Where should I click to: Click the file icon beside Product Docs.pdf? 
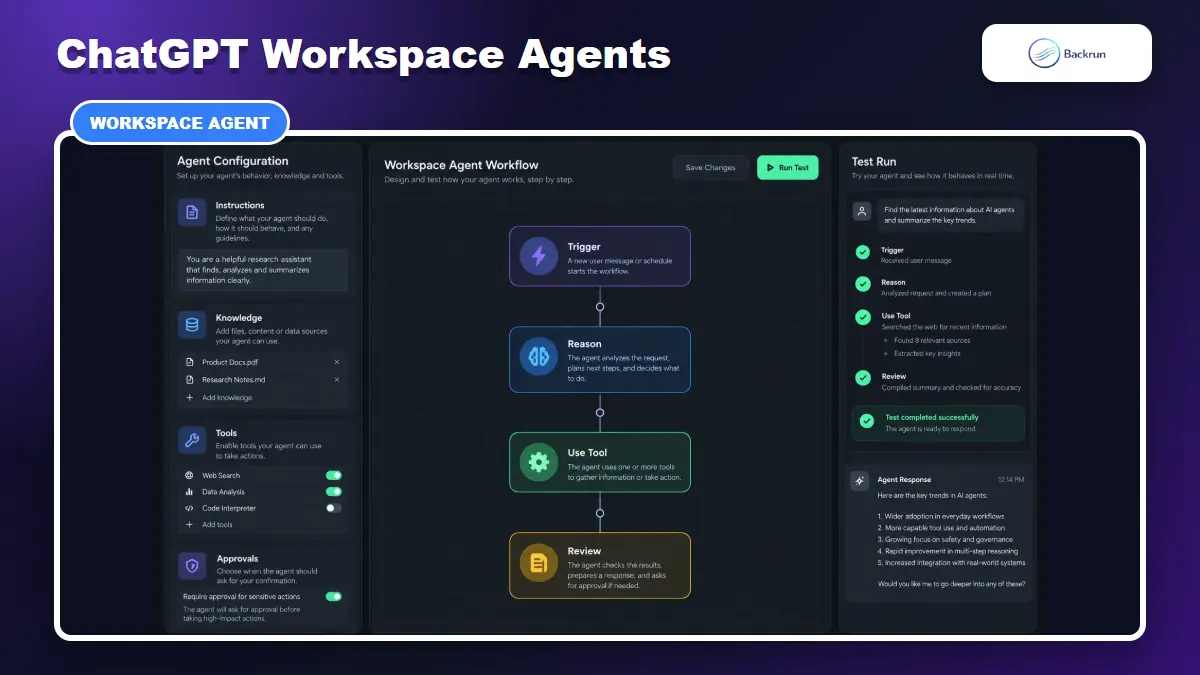tap(190, 362)
